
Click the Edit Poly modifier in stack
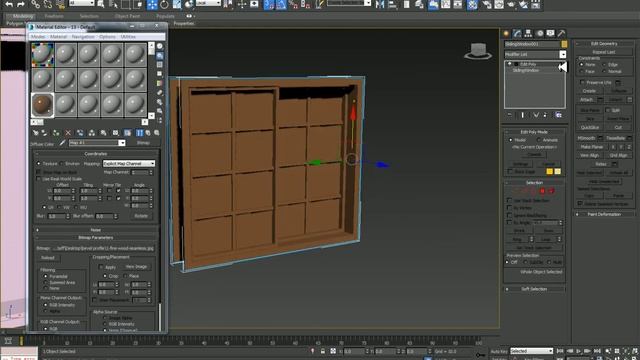(528, 64)
